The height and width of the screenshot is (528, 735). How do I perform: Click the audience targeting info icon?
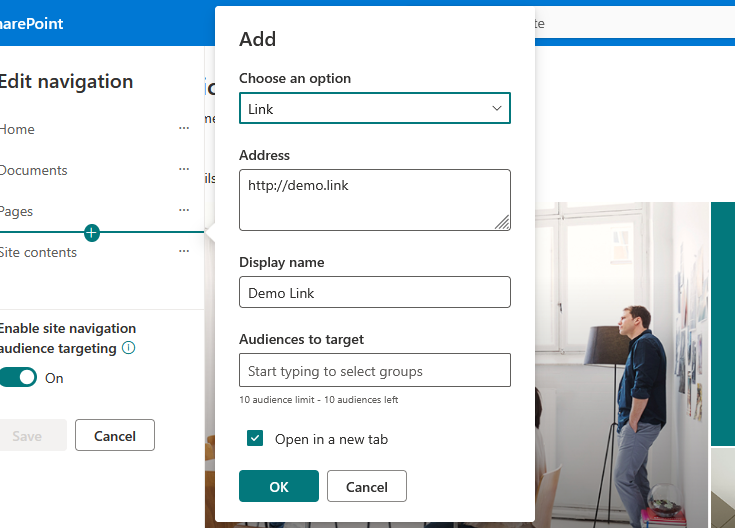click(128, 348)
